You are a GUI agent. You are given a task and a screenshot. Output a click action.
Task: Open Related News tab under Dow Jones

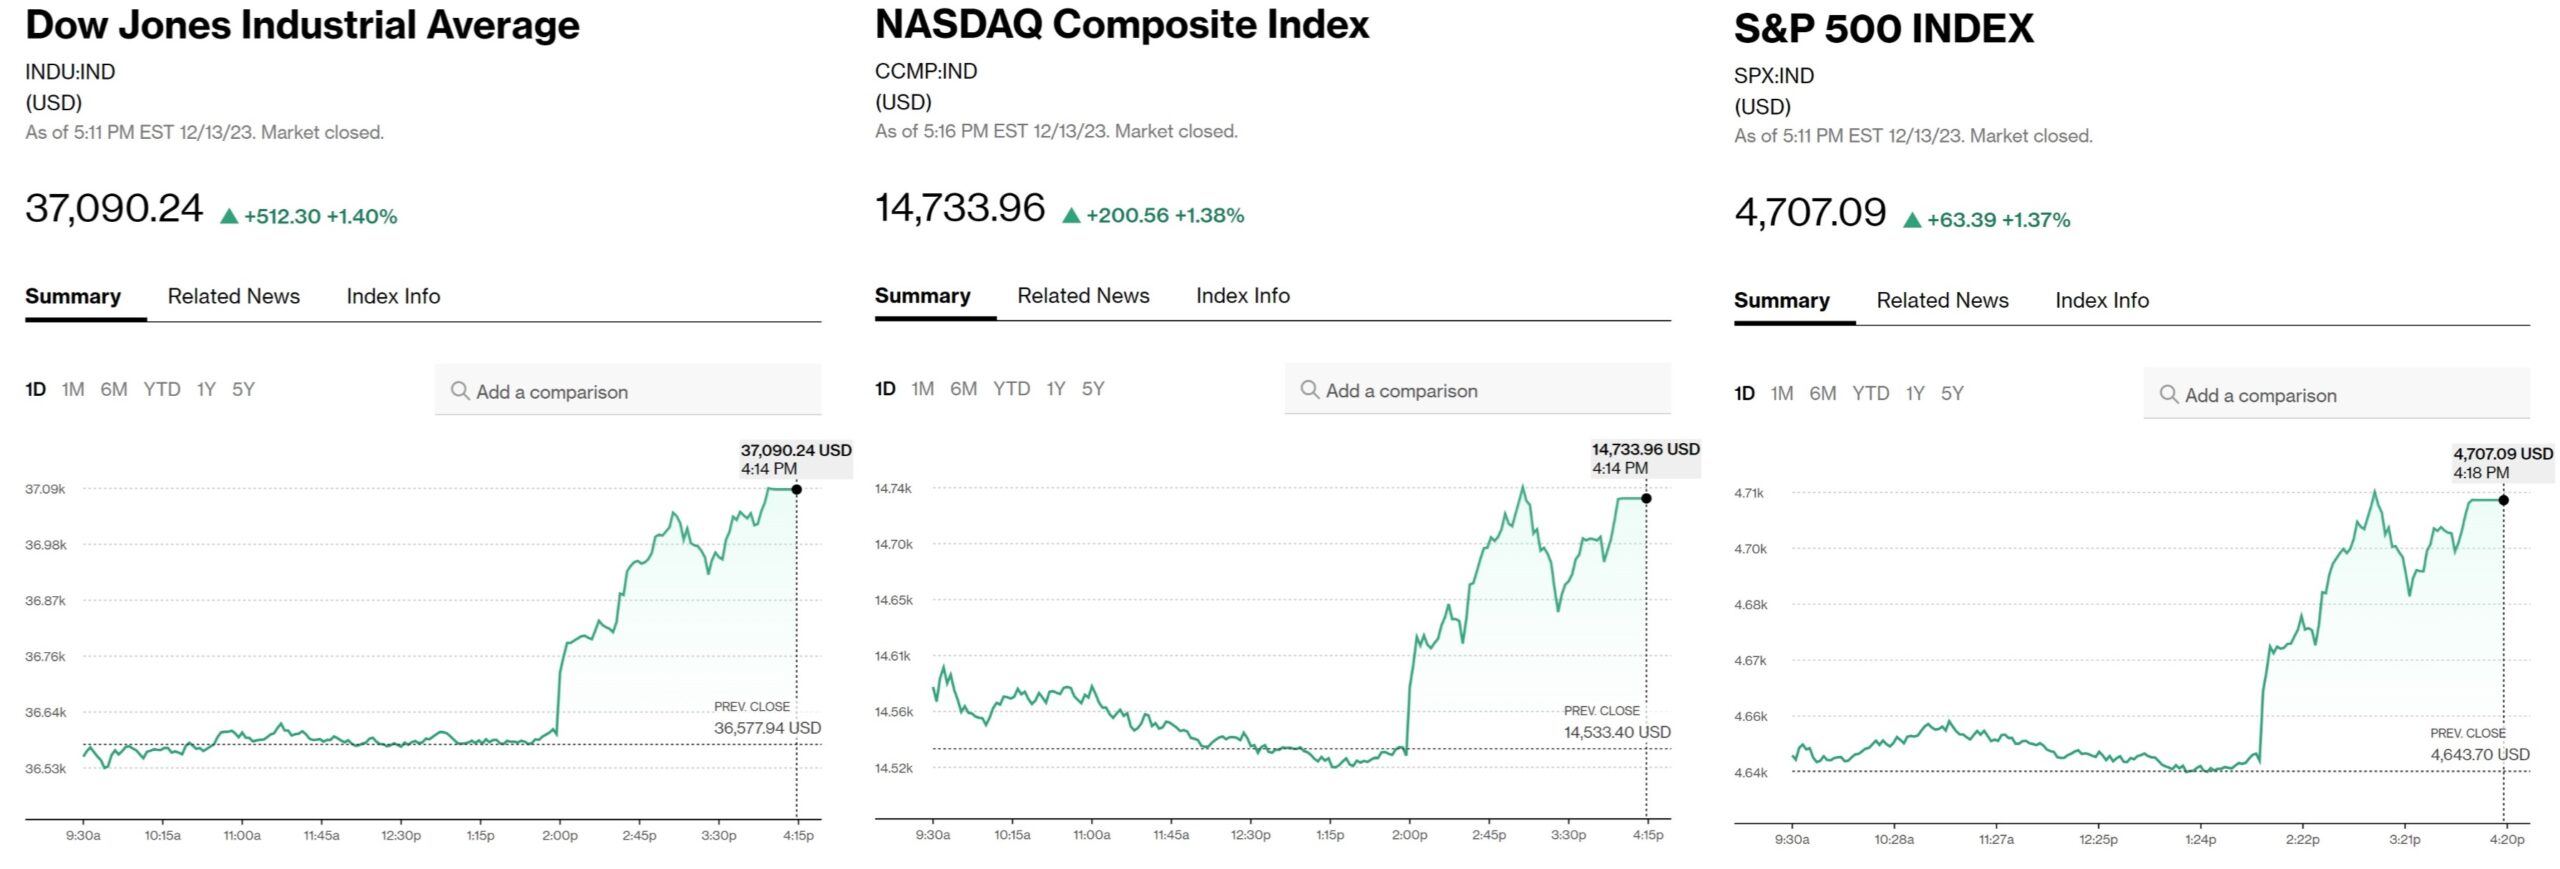233,296
